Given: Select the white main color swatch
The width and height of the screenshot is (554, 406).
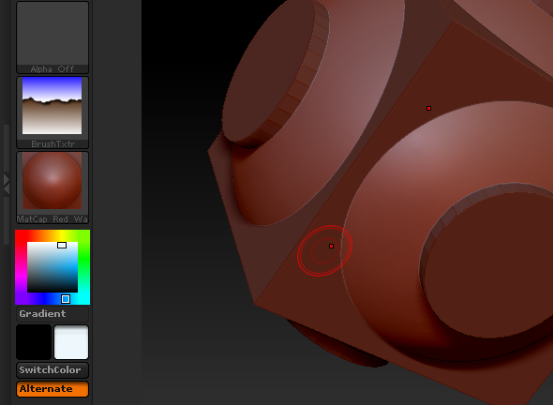Looking at the screenshot, I should click(71, 342).
